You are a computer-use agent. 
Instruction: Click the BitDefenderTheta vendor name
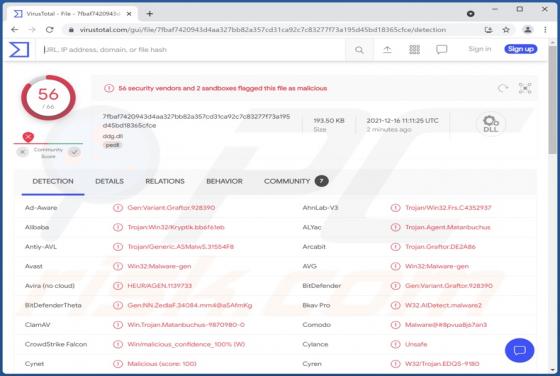click(x=53, y=305)
